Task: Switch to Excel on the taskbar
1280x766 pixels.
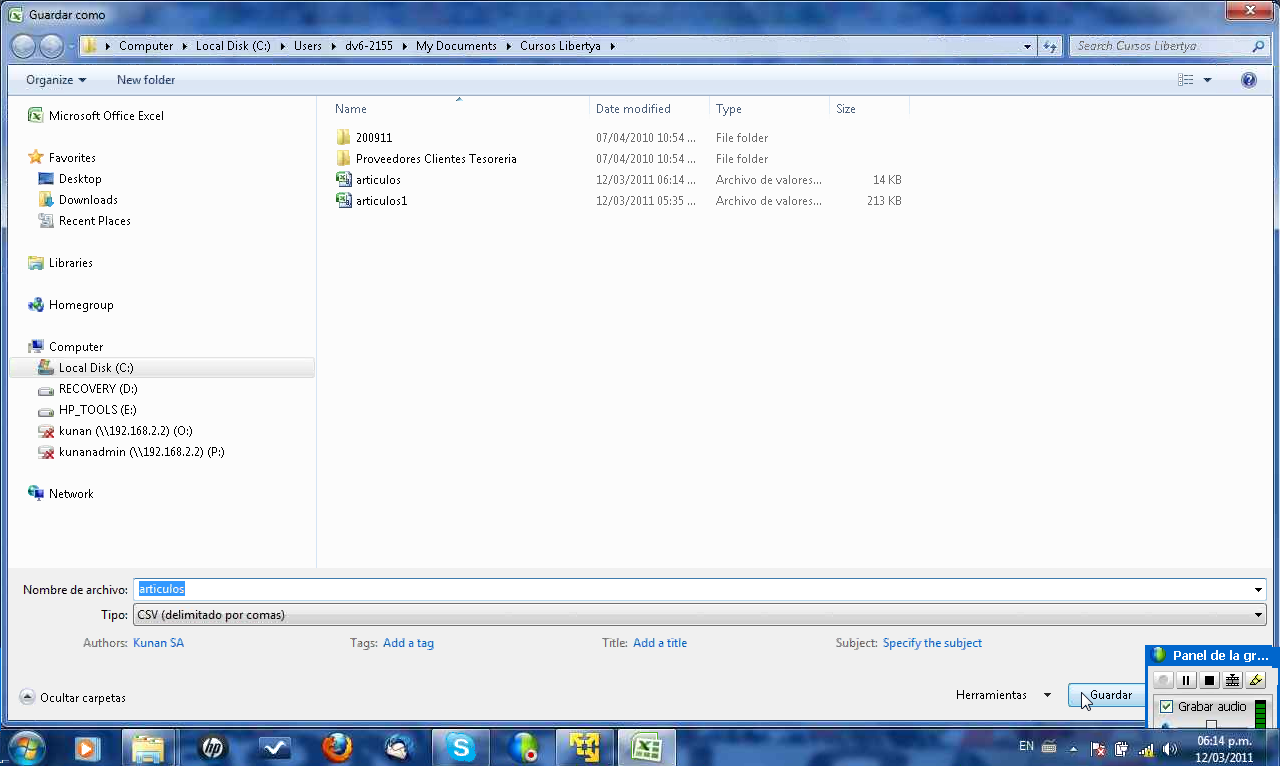Action: pyautogui.click(x=647, y=747)
